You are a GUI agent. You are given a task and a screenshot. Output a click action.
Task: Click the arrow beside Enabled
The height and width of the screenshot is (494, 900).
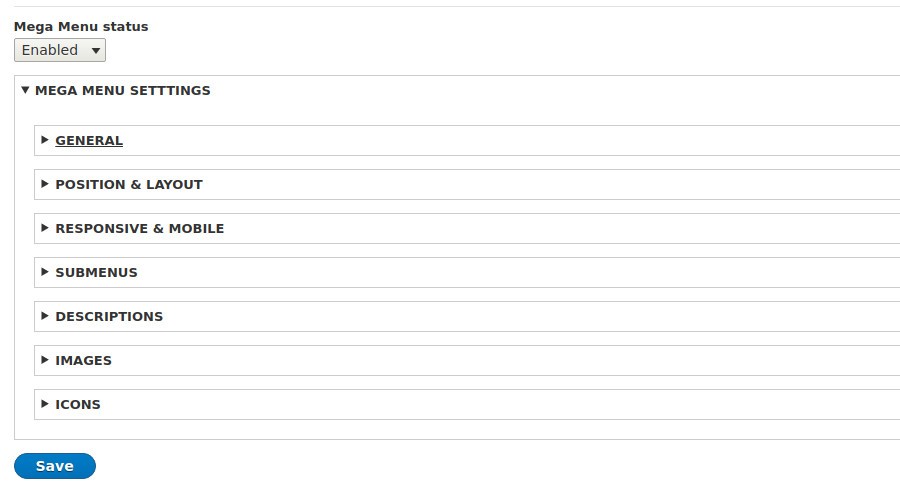[96, 51]
